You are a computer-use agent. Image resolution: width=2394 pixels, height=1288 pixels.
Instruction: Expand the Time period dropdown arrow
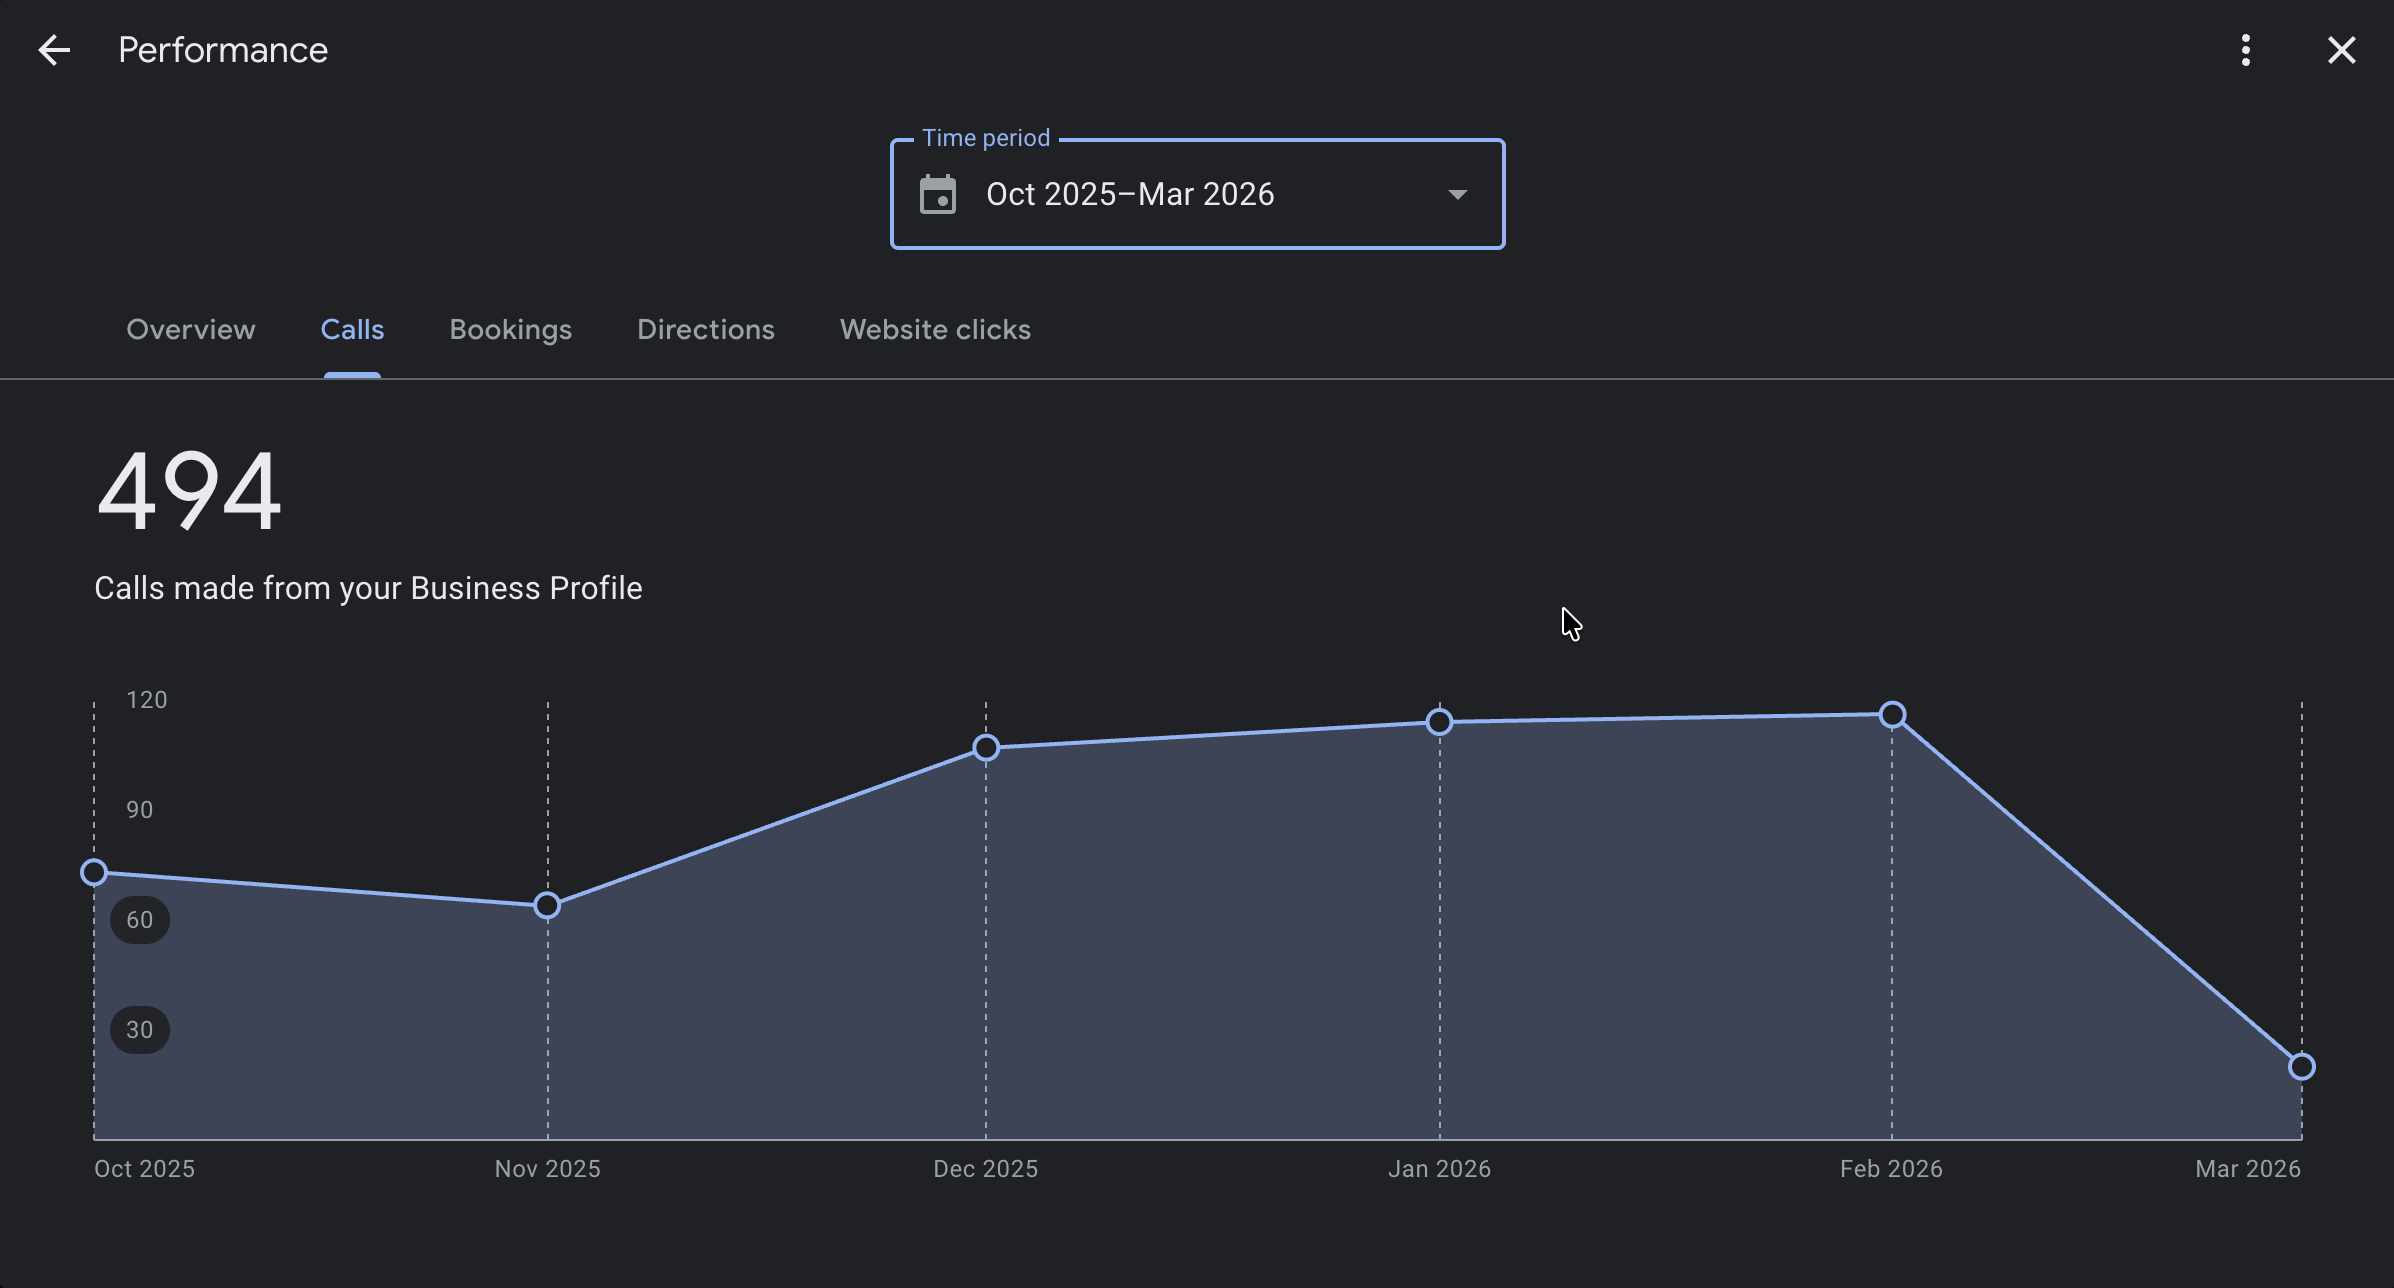click(x=1457, y=195)
